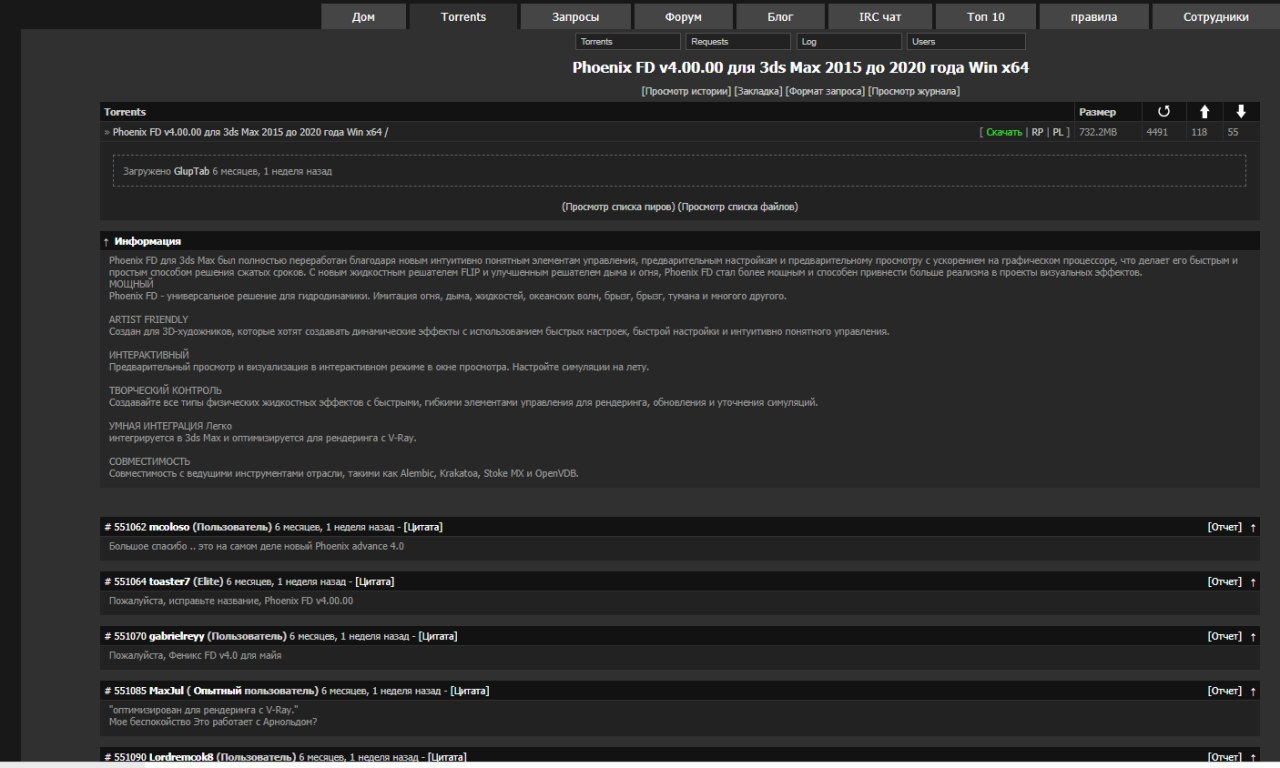
Task: Quote MaxJul's comment via Цитата
Action: pos(470,691)
